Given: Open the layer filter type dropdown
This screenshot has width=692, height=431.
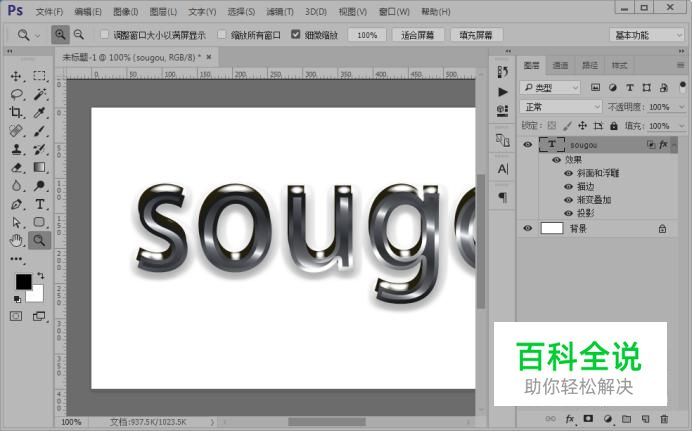Looking at the screenshot, I should pos(550,88).
